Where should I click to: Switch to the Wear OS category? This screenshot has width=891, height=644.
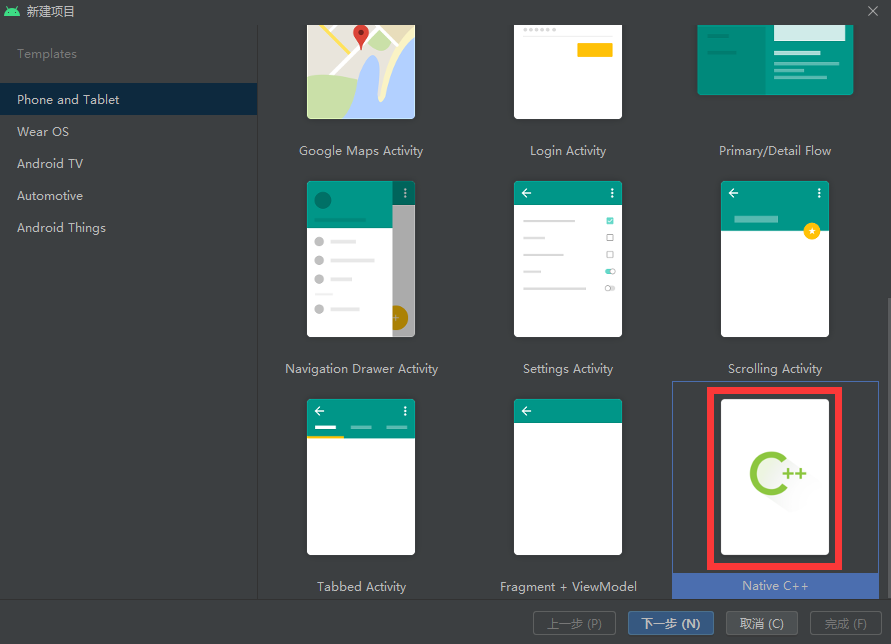coord(43,131)
